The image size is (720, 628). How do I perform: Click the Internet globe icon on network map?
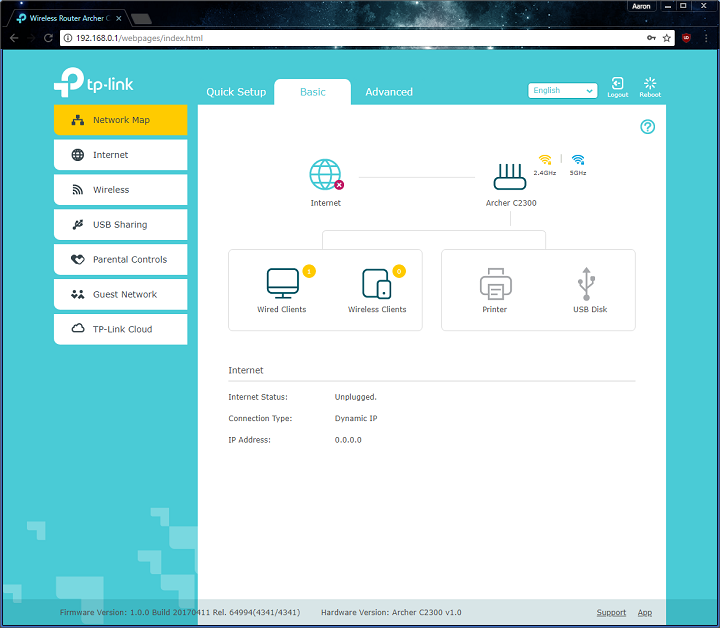pos(325,175)
